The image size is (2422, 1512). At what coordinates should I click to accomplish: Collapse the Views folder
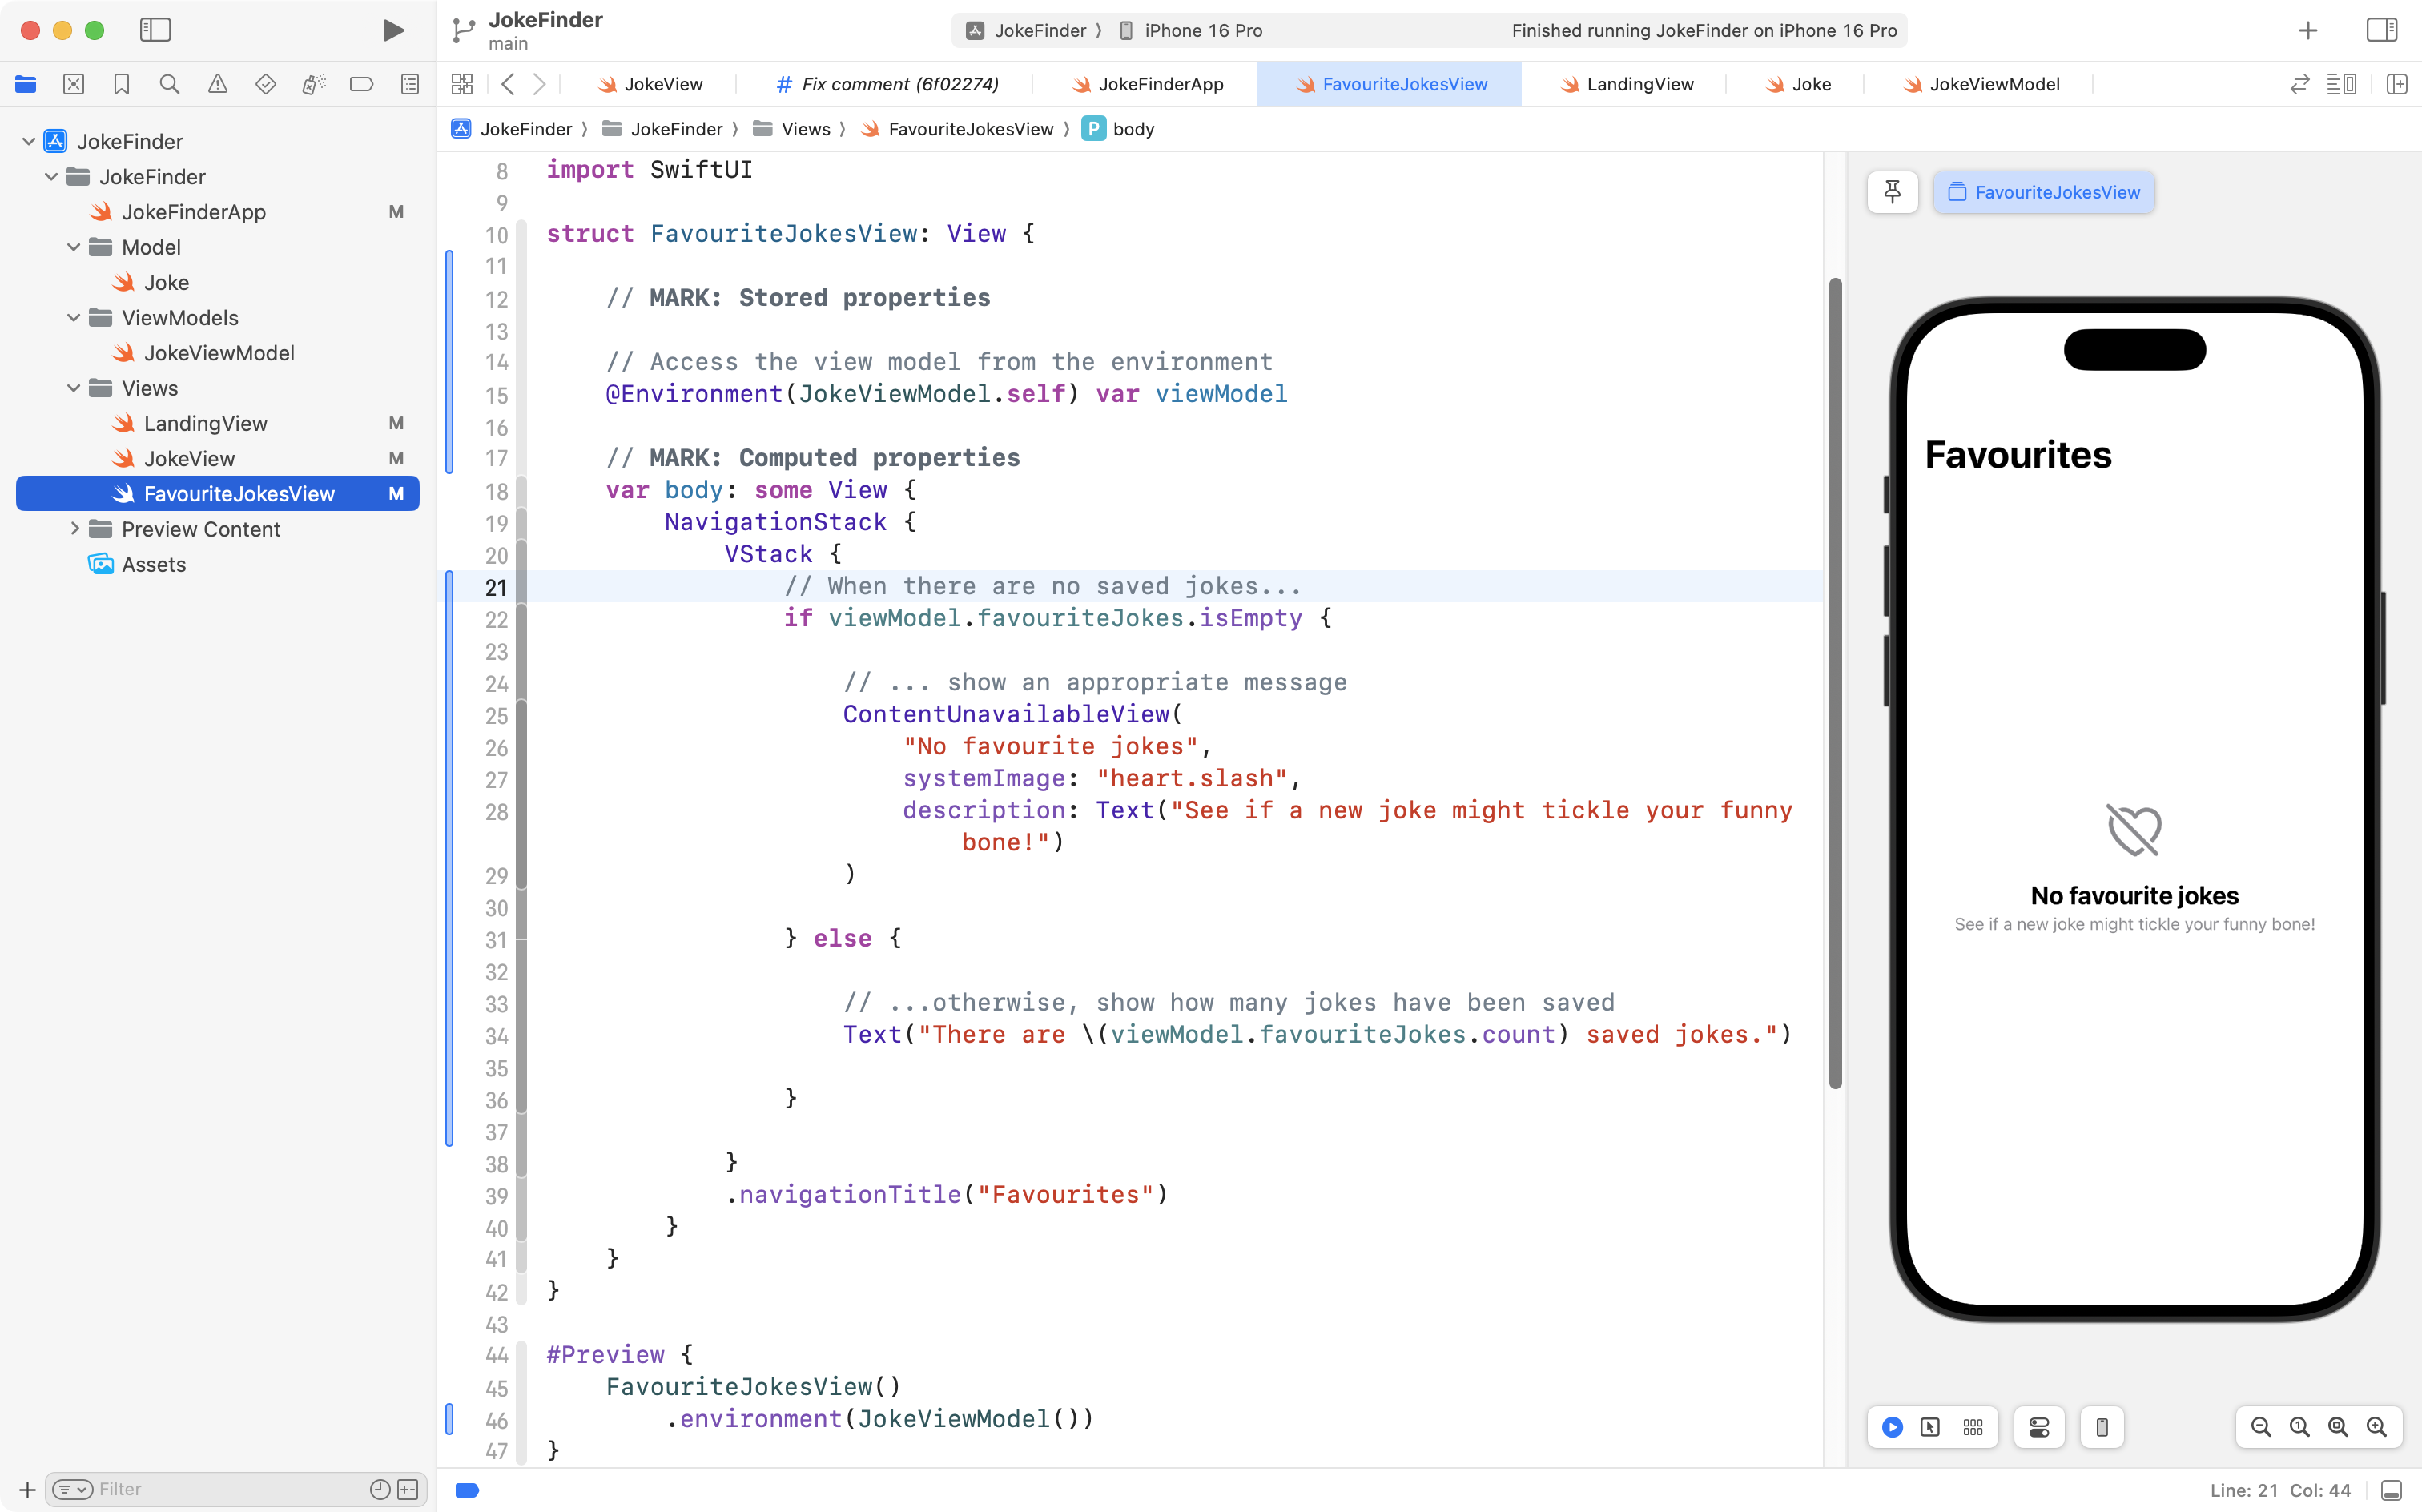[73, 388]
